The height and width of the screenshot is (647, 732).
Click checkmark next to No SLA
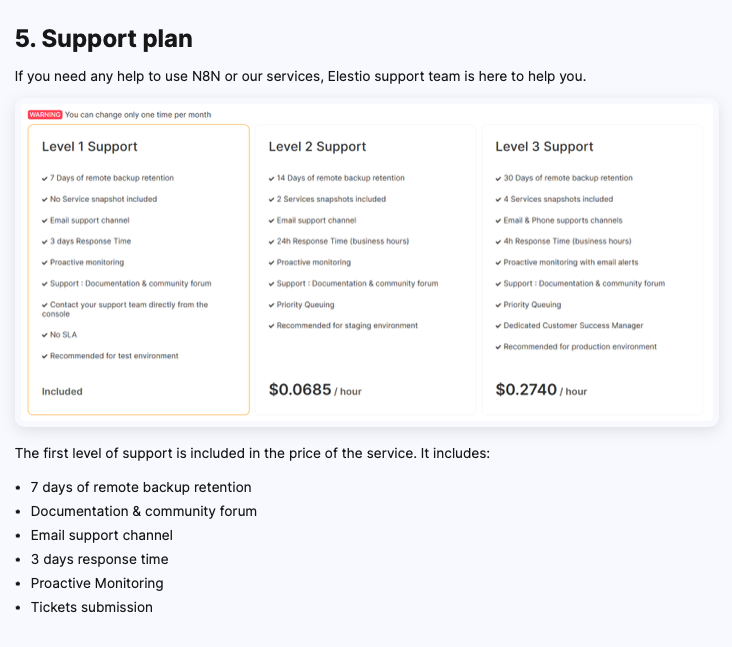click(45, 335)
